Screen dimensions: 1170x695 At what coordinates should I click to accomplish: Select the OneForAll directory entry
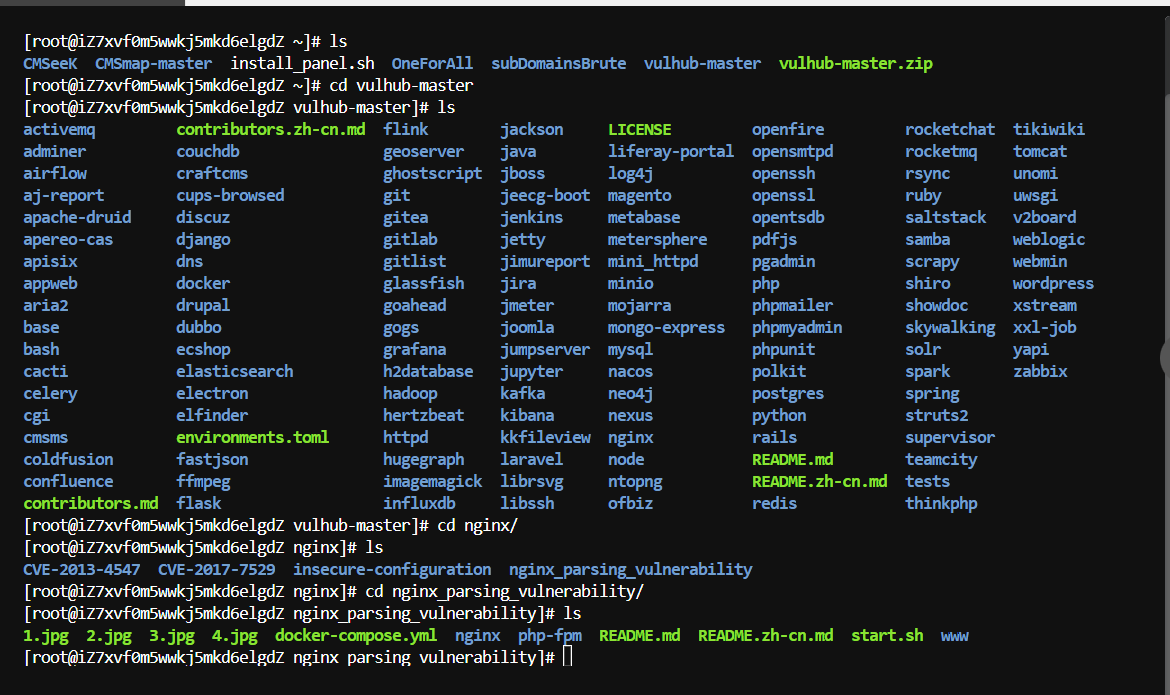(432, 63)
